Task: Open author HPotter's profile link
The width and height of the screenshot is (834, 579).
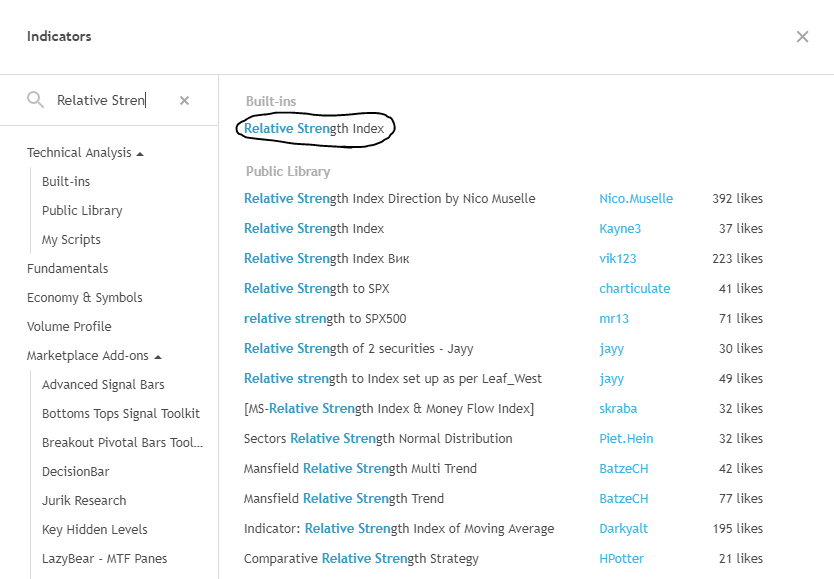Action: (x=621, y=559)
